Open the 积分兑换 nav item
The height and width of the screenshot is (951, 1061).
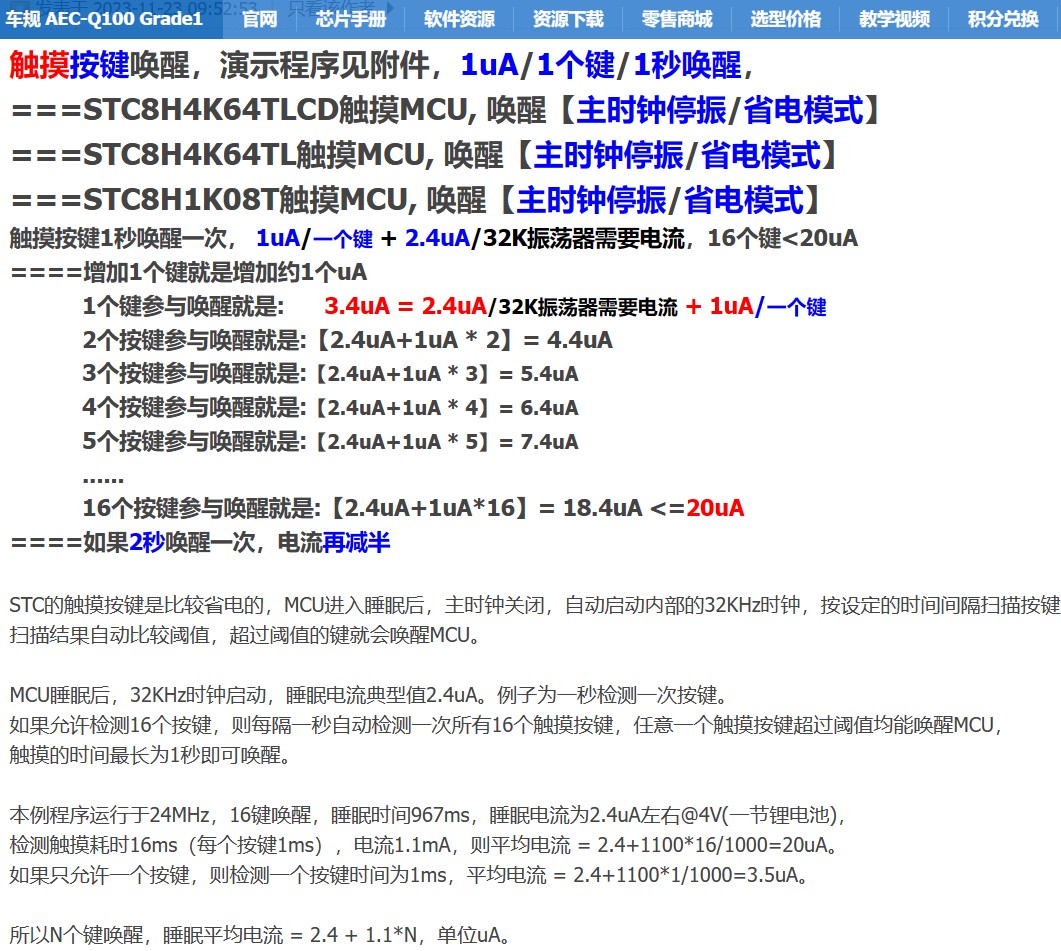(1003, 19)
